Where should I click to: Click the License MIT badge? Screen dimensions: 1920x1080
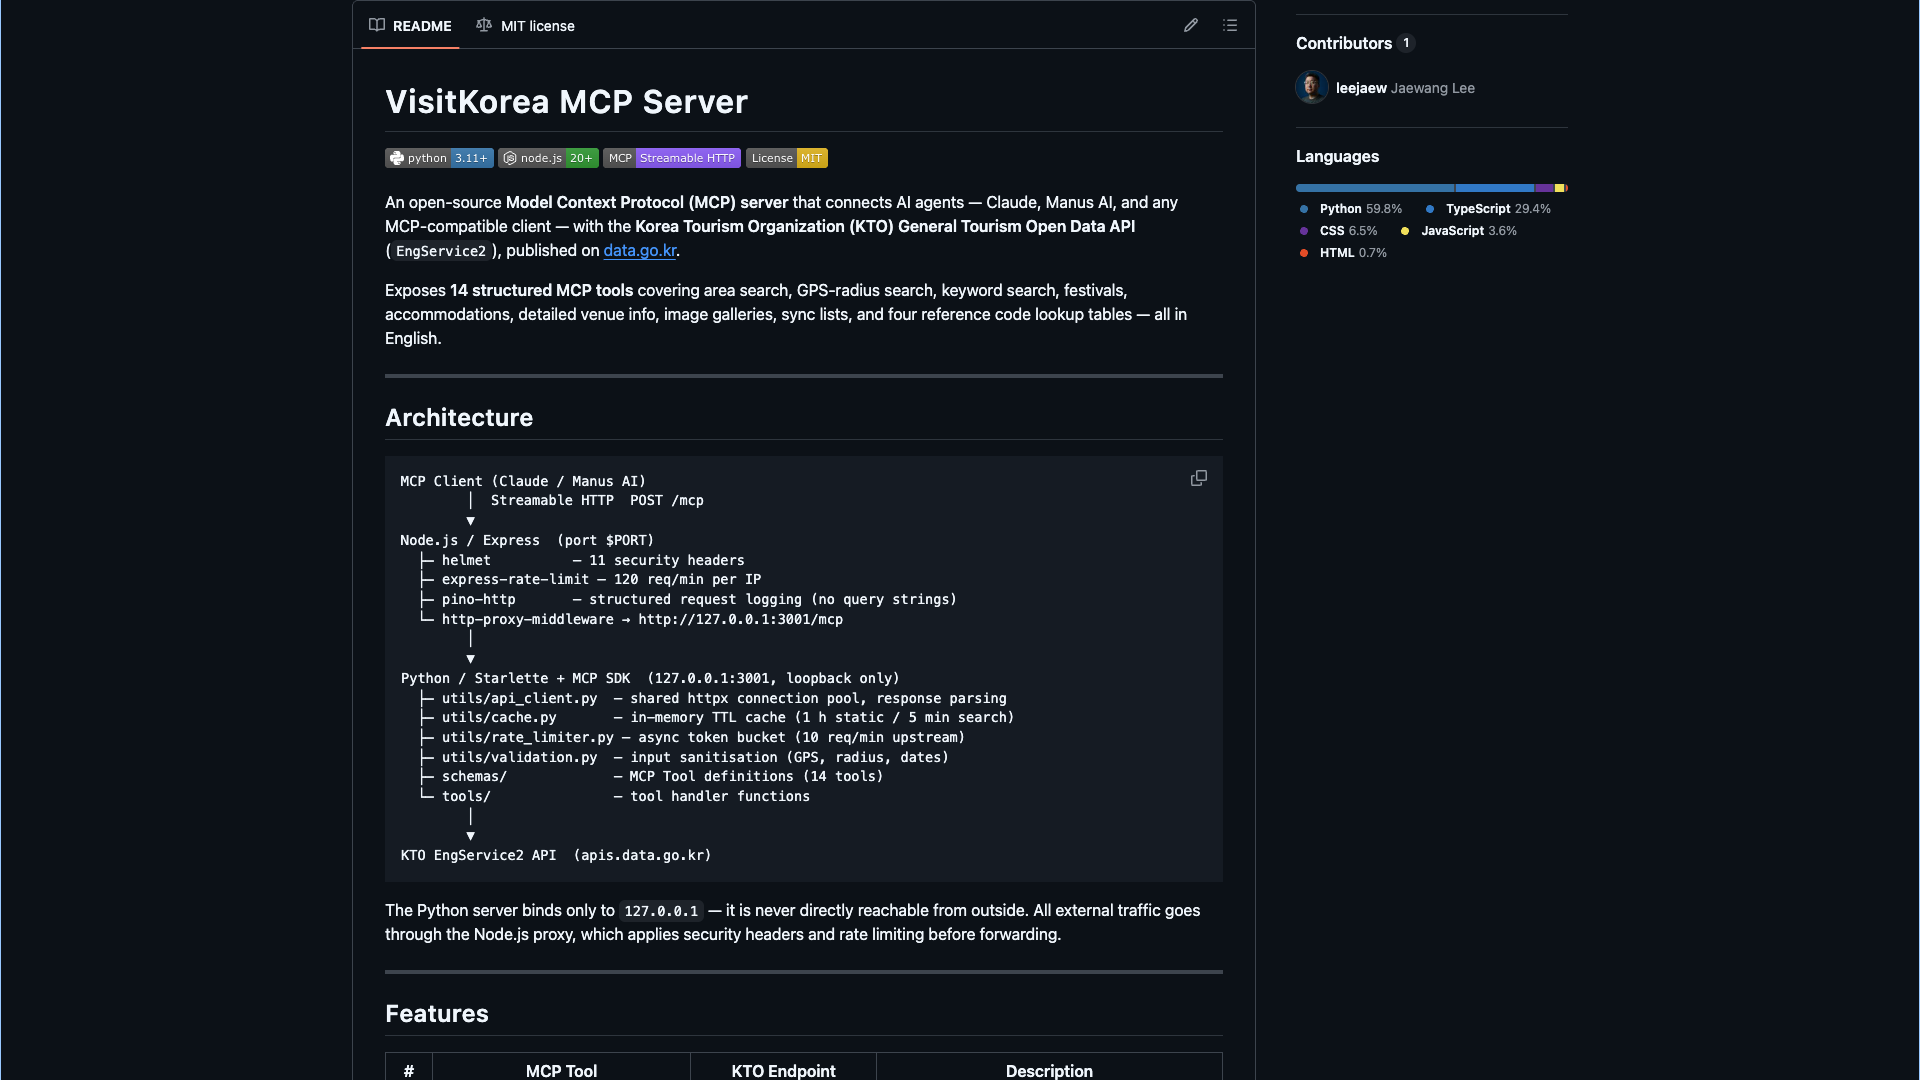coord(786,158)
